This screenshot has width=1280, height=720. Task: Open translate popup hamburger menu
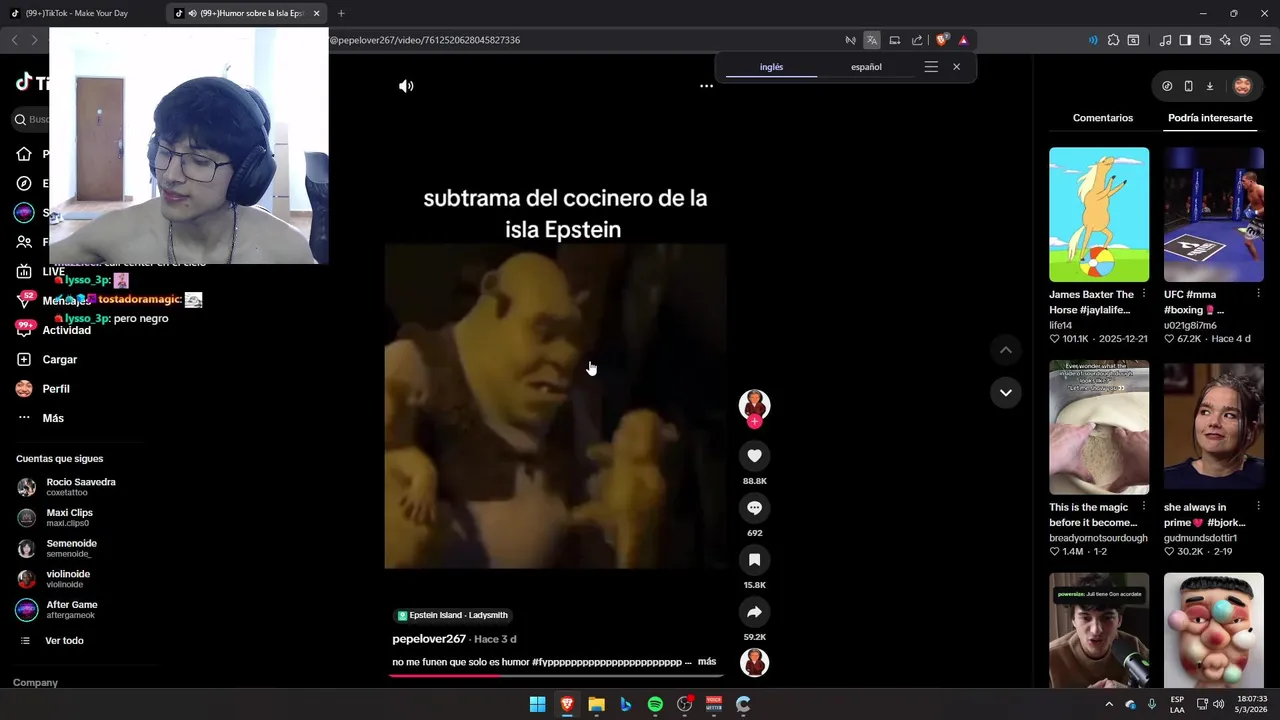coord(931,67)
